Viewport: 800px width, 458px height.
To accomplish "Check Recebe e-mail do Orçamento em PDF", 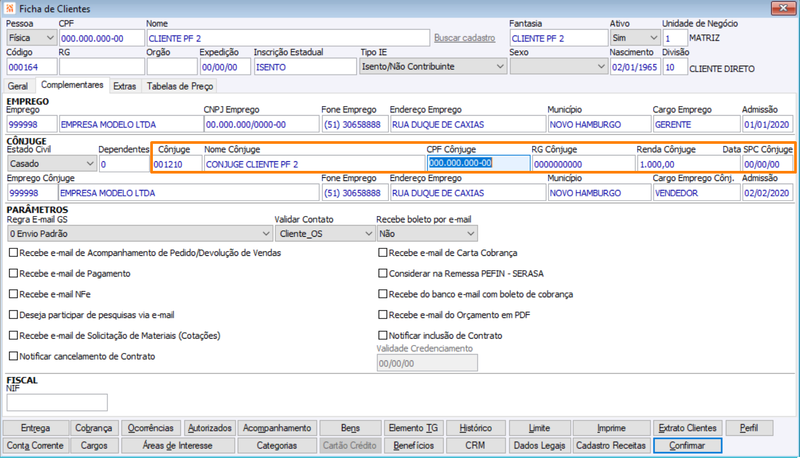I will pos(383,315).
